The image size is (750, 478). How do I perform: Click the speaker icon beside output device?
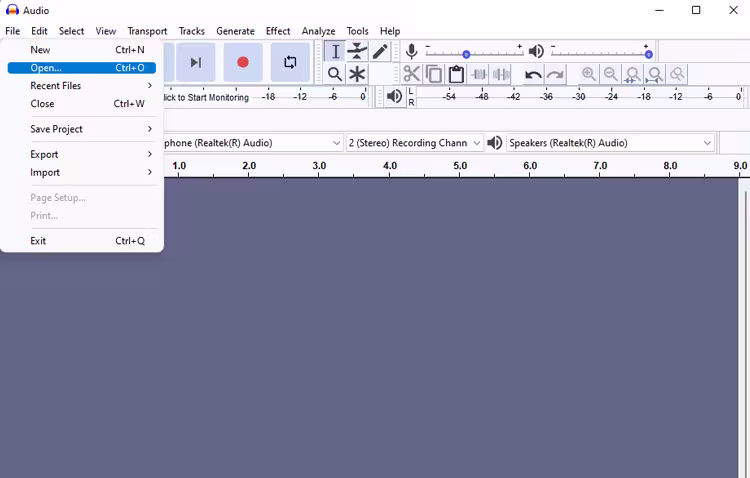(x=494, y=143)
